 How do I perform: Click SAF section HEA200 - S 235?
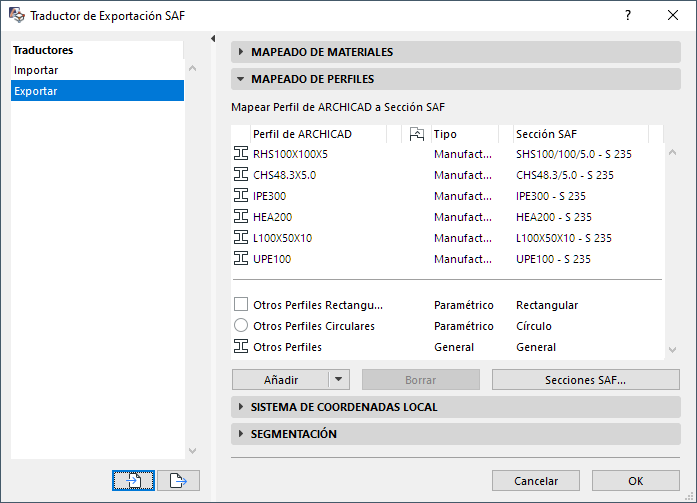click(x=554, y=217)
